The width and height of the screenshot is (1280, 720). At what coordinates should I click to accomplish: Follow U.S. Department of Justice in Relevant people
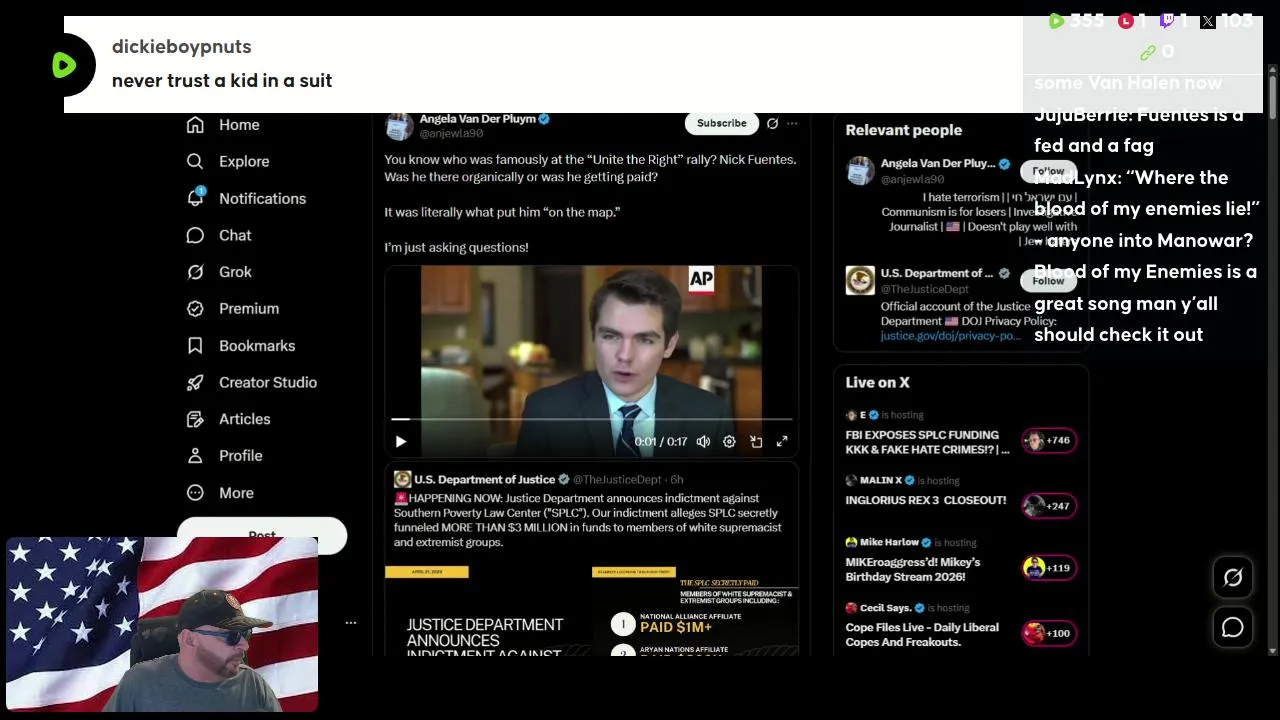(x=1048, y=281)
